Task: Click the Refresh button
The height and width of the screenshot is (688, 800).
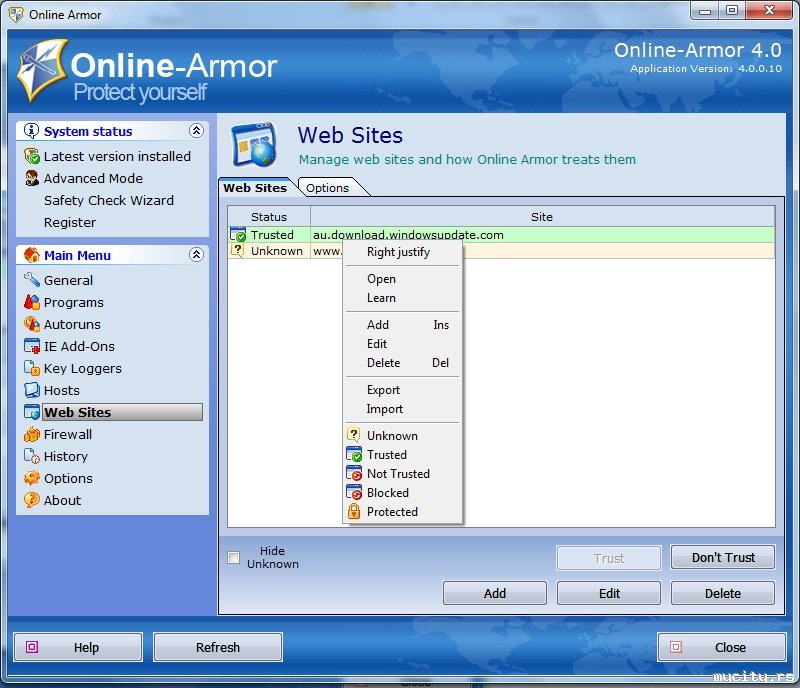Action: click(x=218, y=647)
